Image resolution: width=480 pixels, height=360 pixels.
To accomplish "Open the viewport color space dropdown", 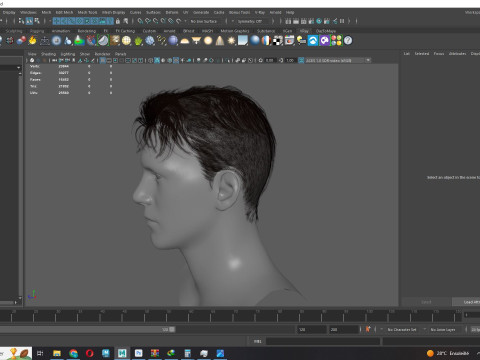I will pos(338,60).
